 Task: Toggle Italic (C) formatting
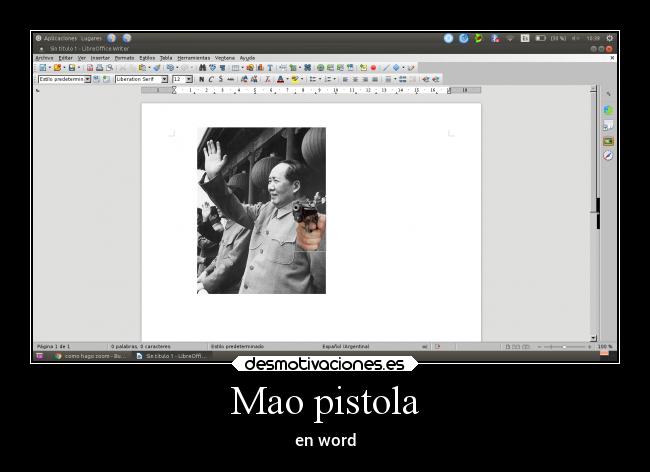[x=211, y=79]
